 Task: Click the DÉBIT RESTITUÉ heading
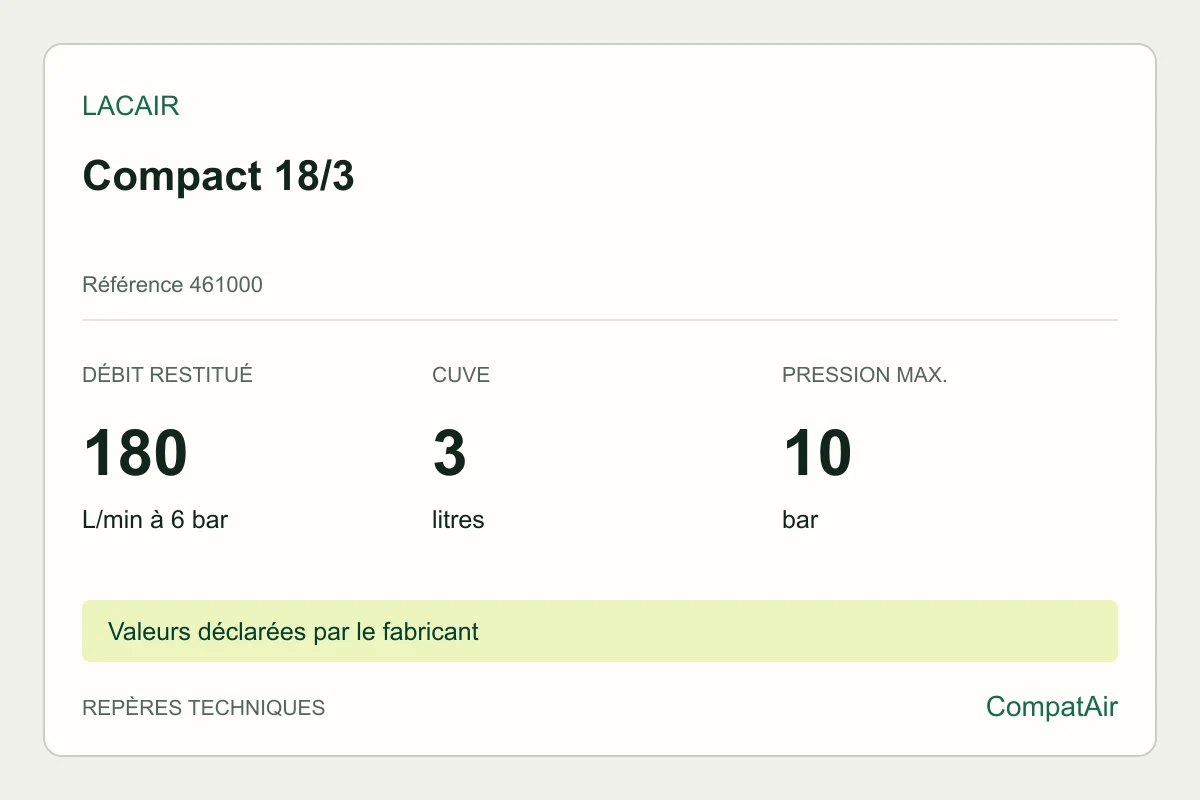[x=167, y=375]
